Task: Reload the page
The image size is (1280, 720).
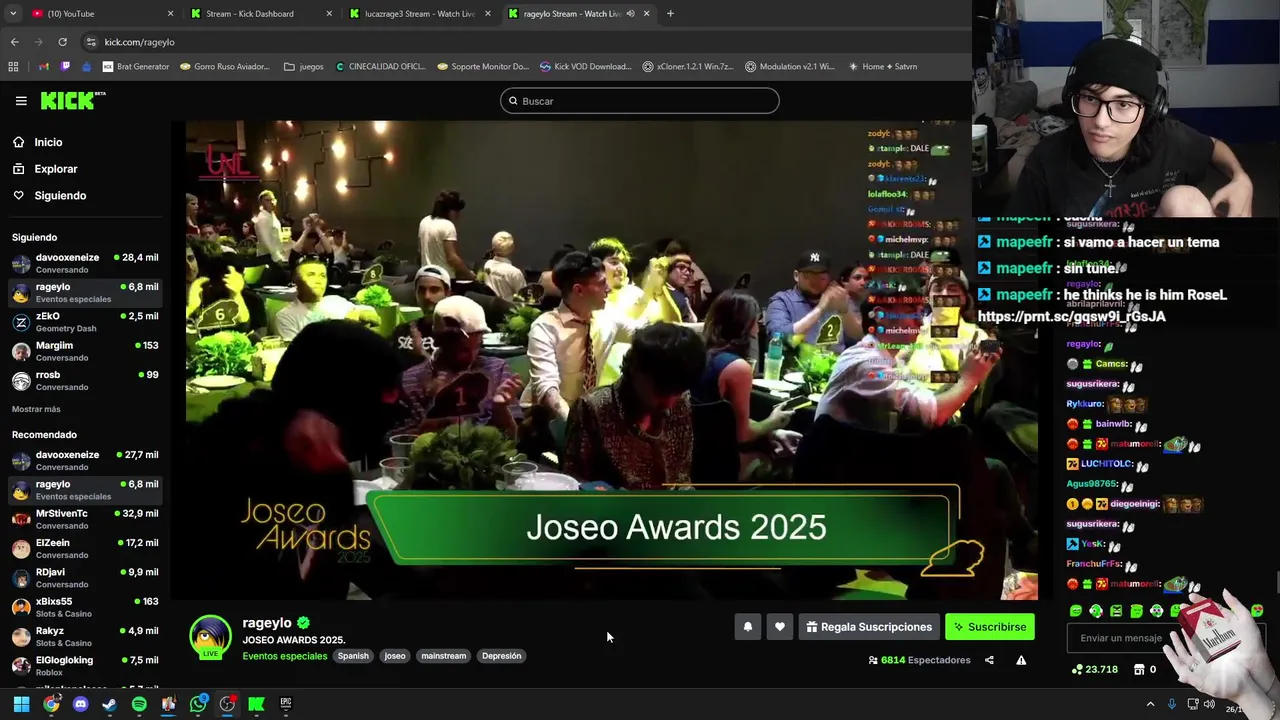Action: 62,42
